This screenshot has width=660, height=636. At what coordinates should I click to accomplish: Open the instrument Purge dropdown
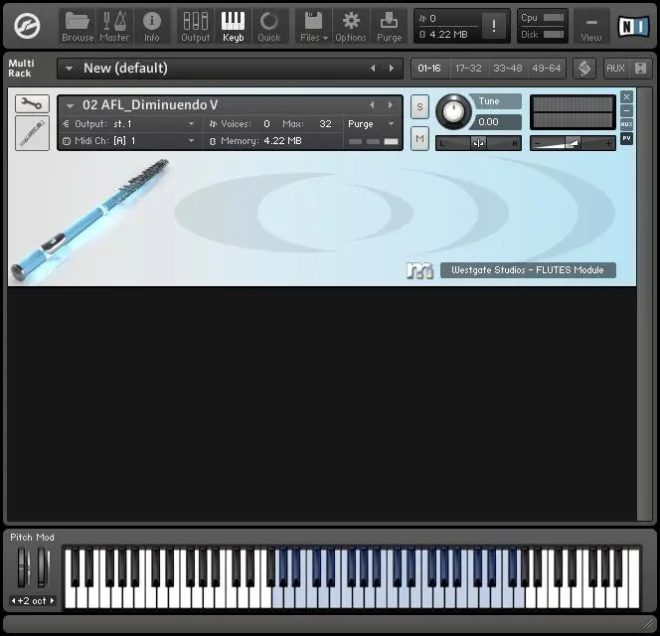pyautogui.click(x=370, y=124)
